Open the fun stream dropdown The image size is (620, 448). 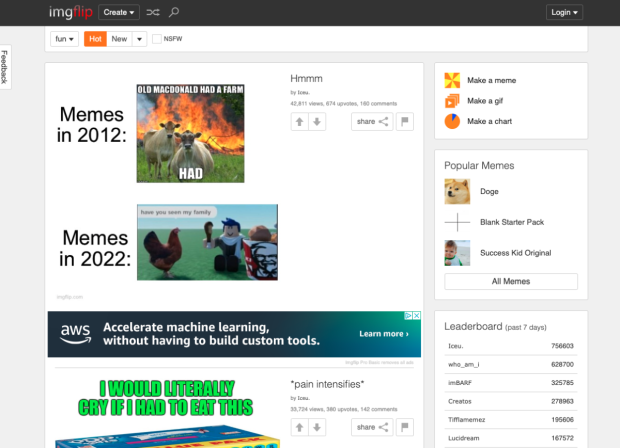(x=65, y=39)
